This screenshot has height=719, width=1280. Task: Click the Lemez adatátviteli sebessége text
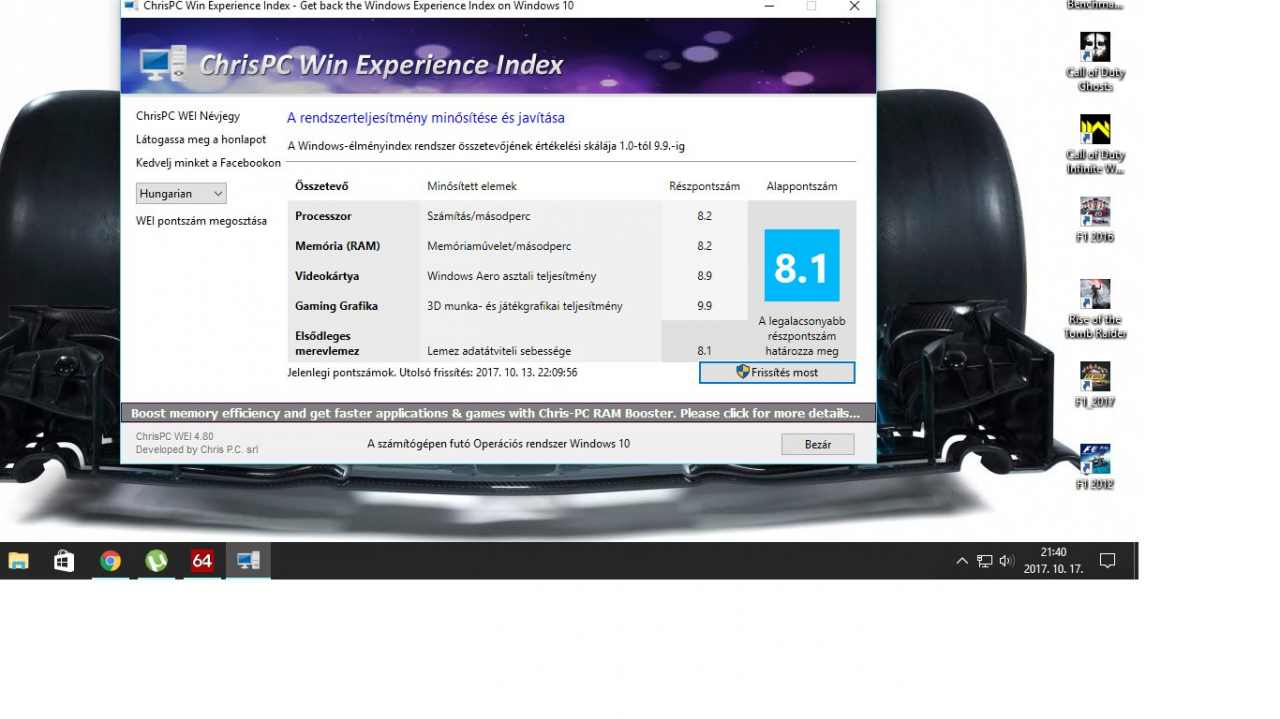pyautogui.click(x=499, y=351)
